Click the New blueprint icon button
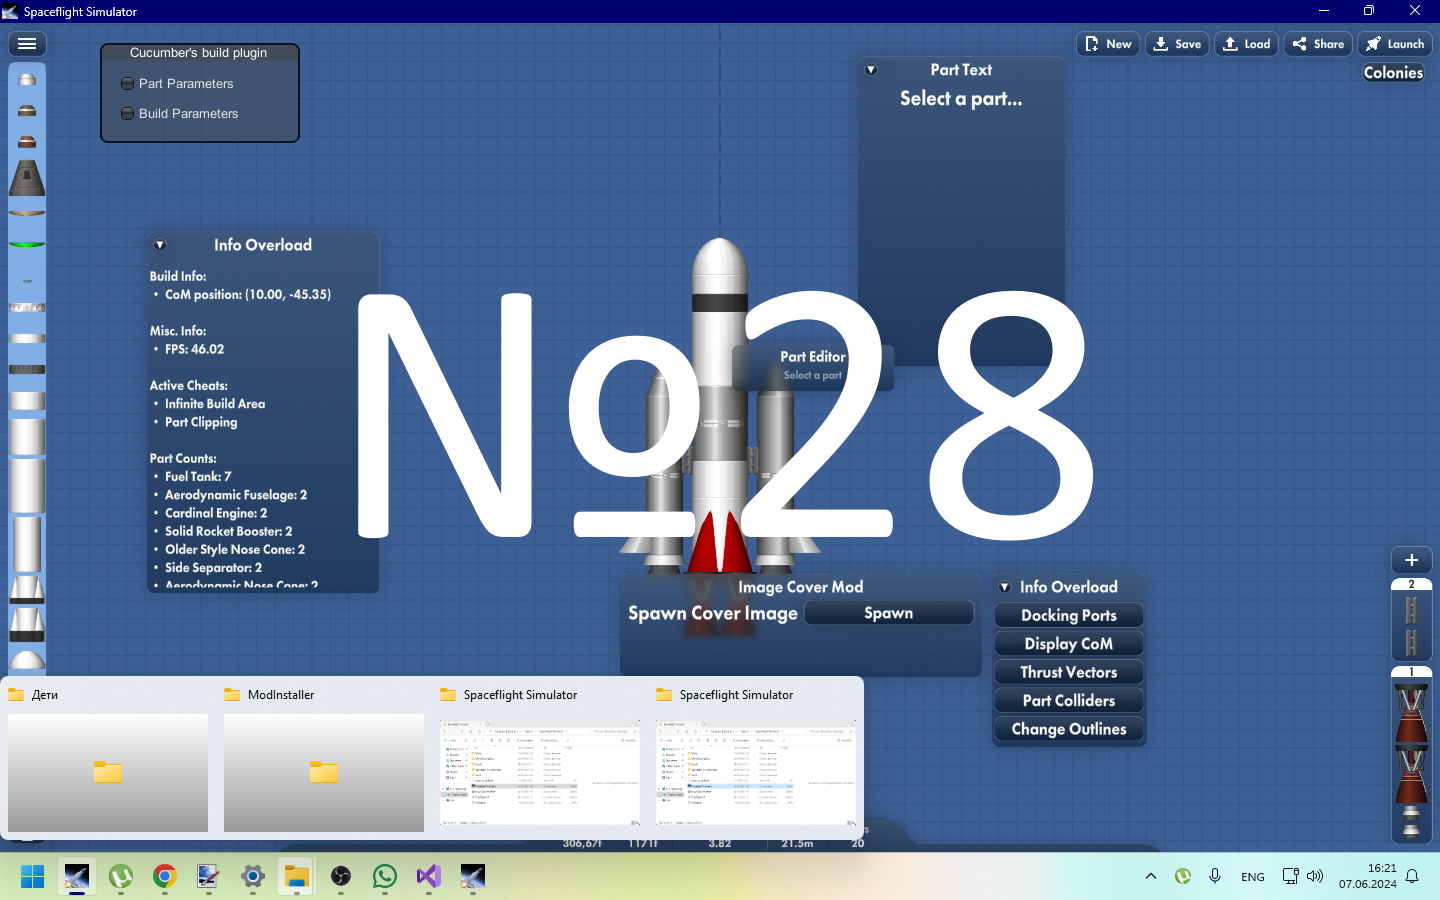The height and width of the screenshot is (900, 1440). 1108,44
